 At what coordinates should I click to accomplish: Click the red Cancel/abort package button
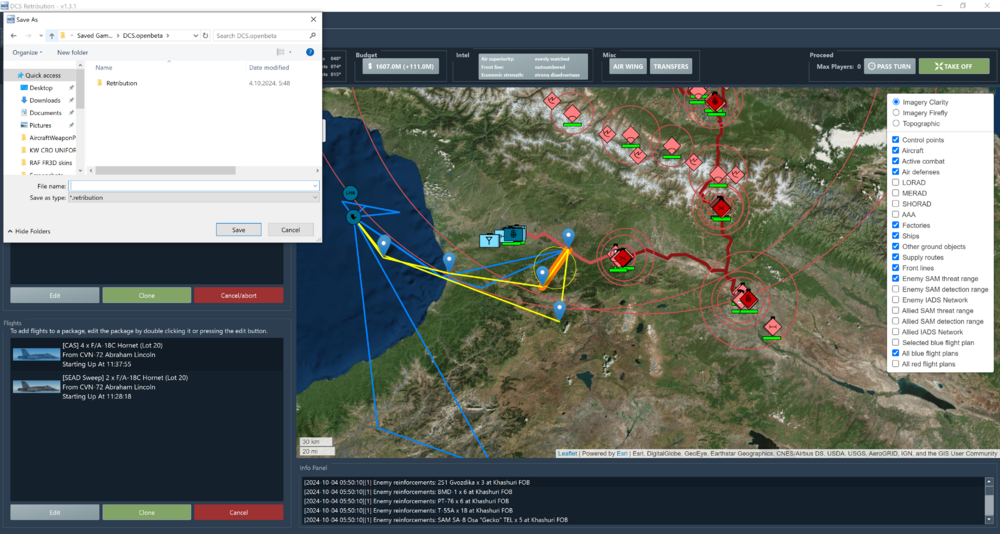coord(239,295)
